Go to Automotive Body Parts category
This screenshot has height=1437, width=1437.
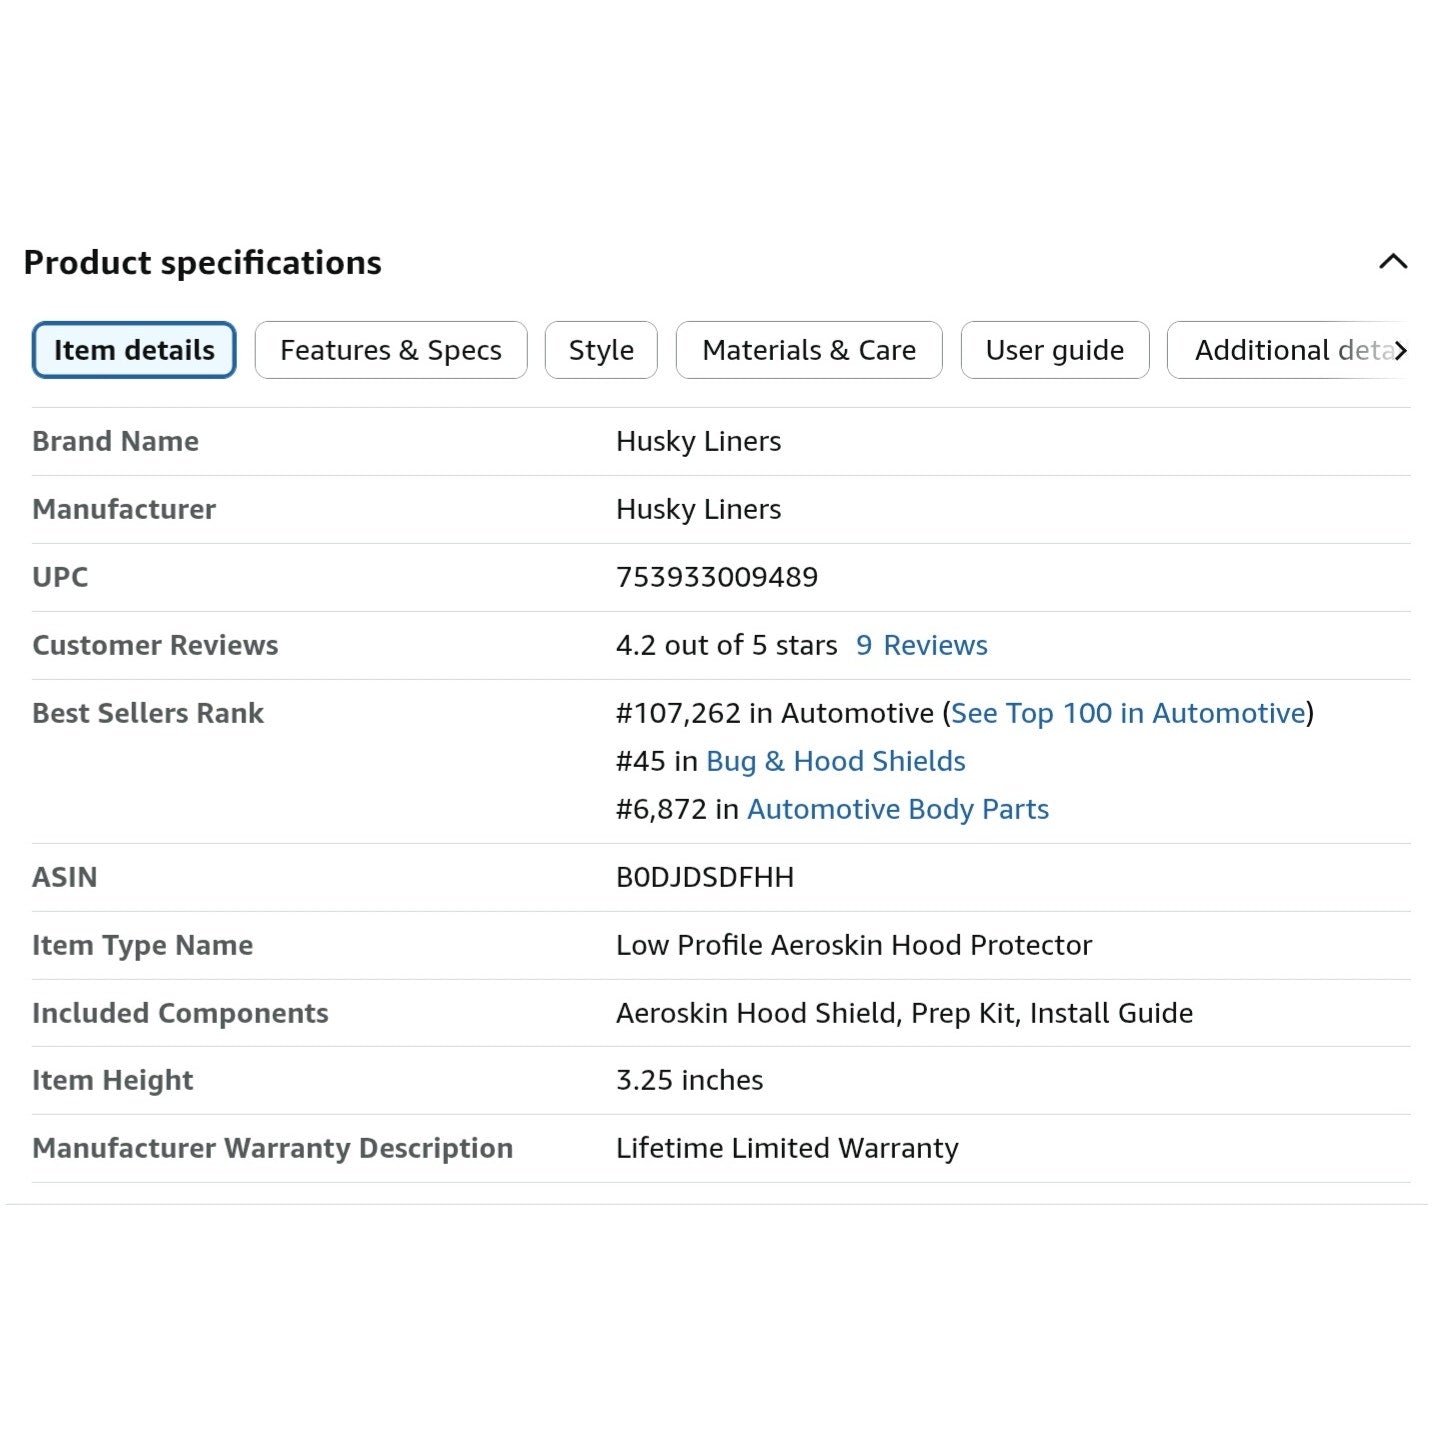coord(897,809)
